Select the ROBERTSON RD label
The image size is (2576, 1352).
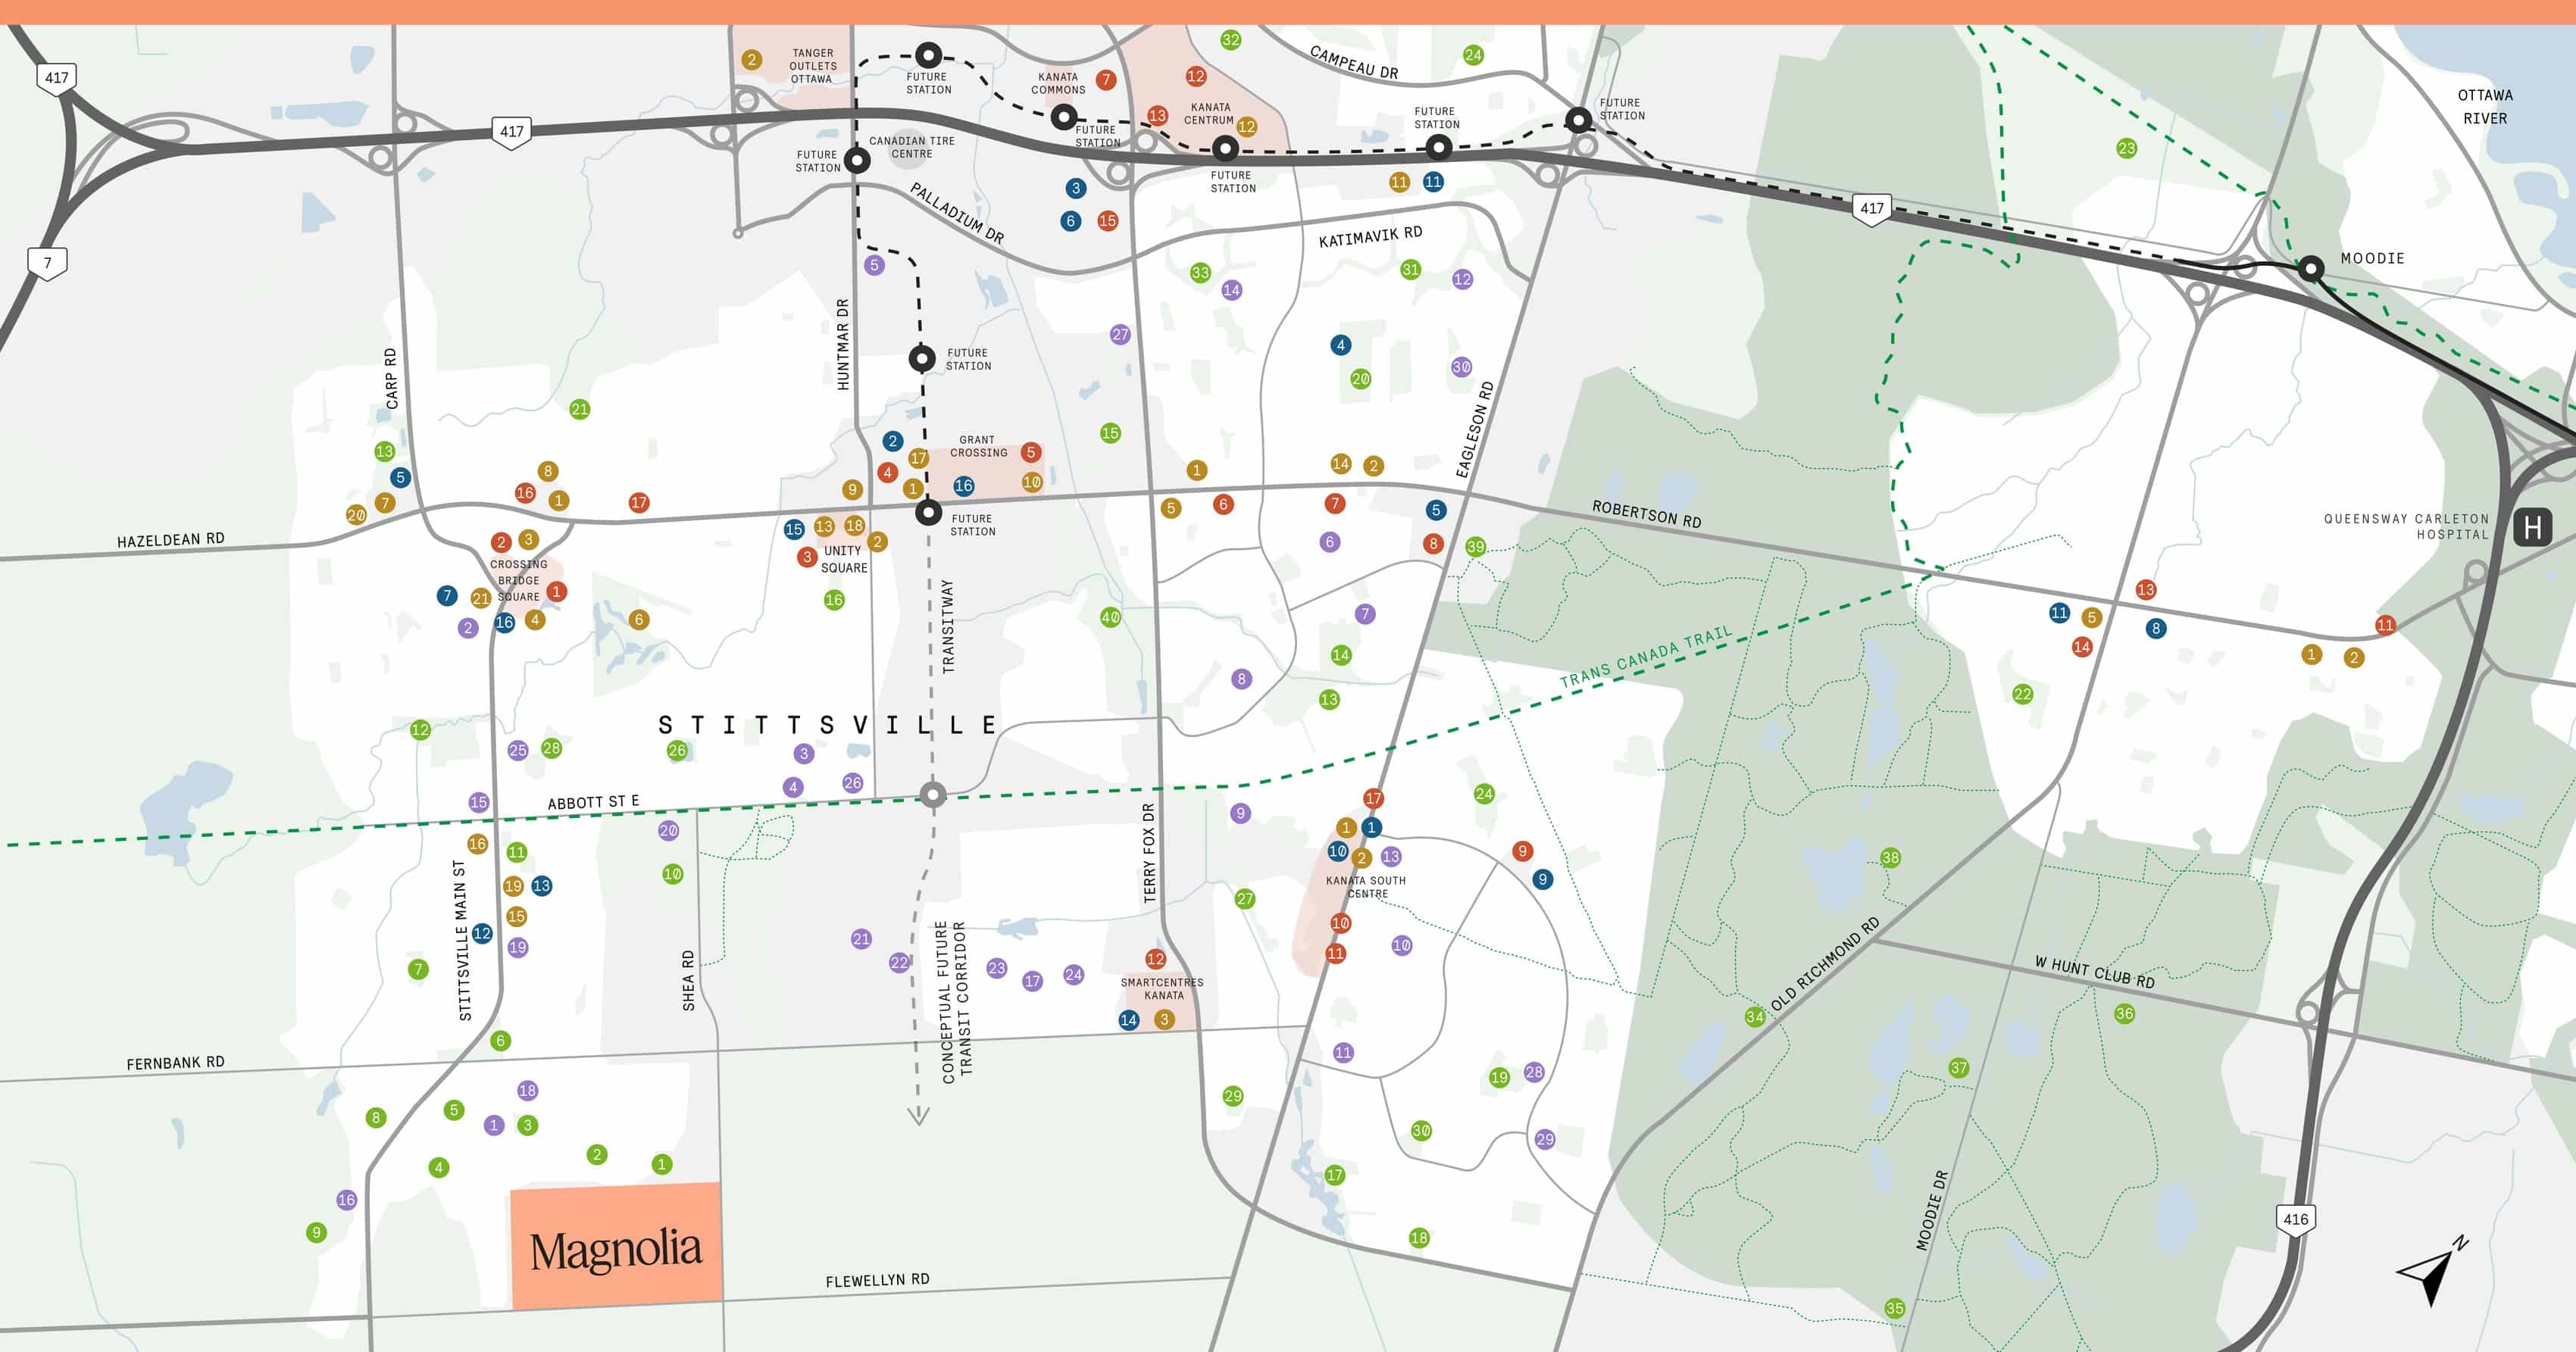(1646, 514)
